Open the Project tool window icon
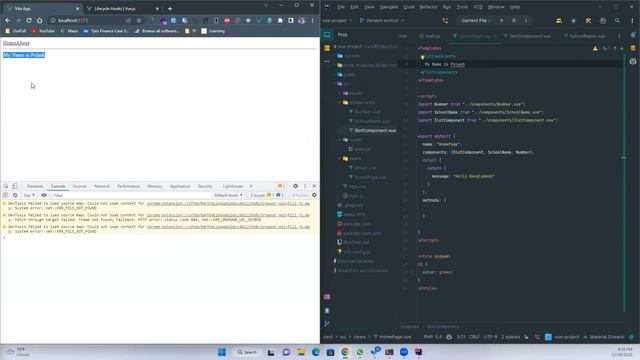The image size is (640, 360). 327,35
